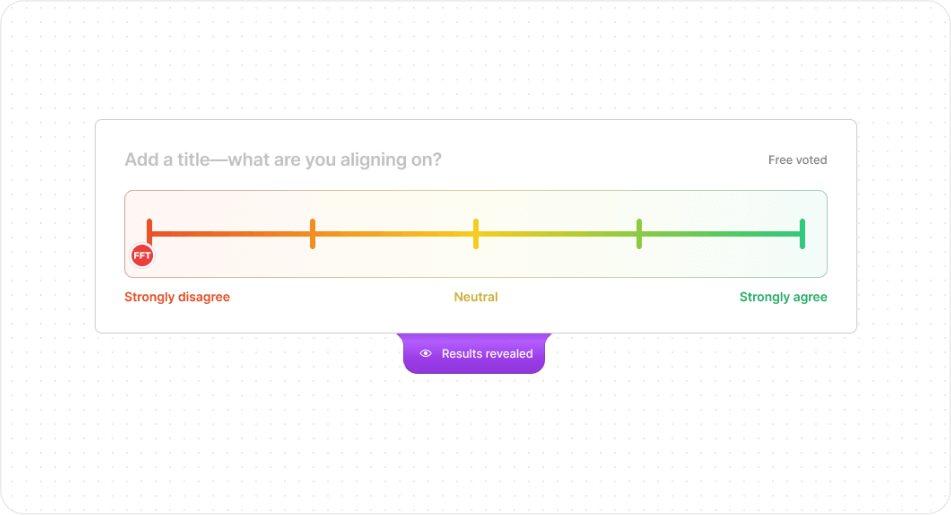This screenshot has height=515, width=951.
Task: Click the eye icon on Results revealed
Action: (x=426, y=354)
